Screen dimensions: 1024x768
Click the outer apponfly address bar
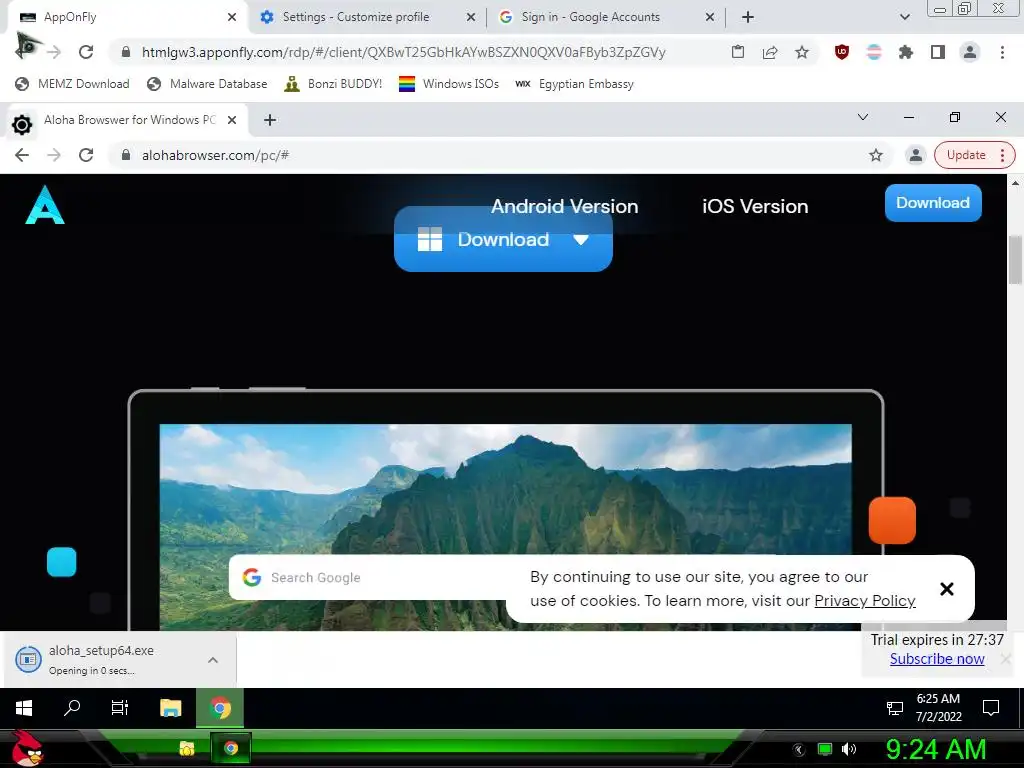click(x=418, y=52)
